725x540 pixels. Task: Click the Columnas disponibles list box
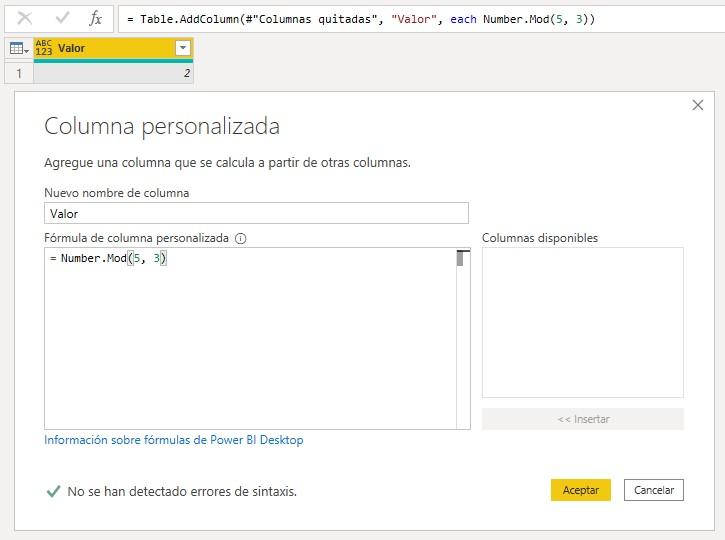click(582, 322)
